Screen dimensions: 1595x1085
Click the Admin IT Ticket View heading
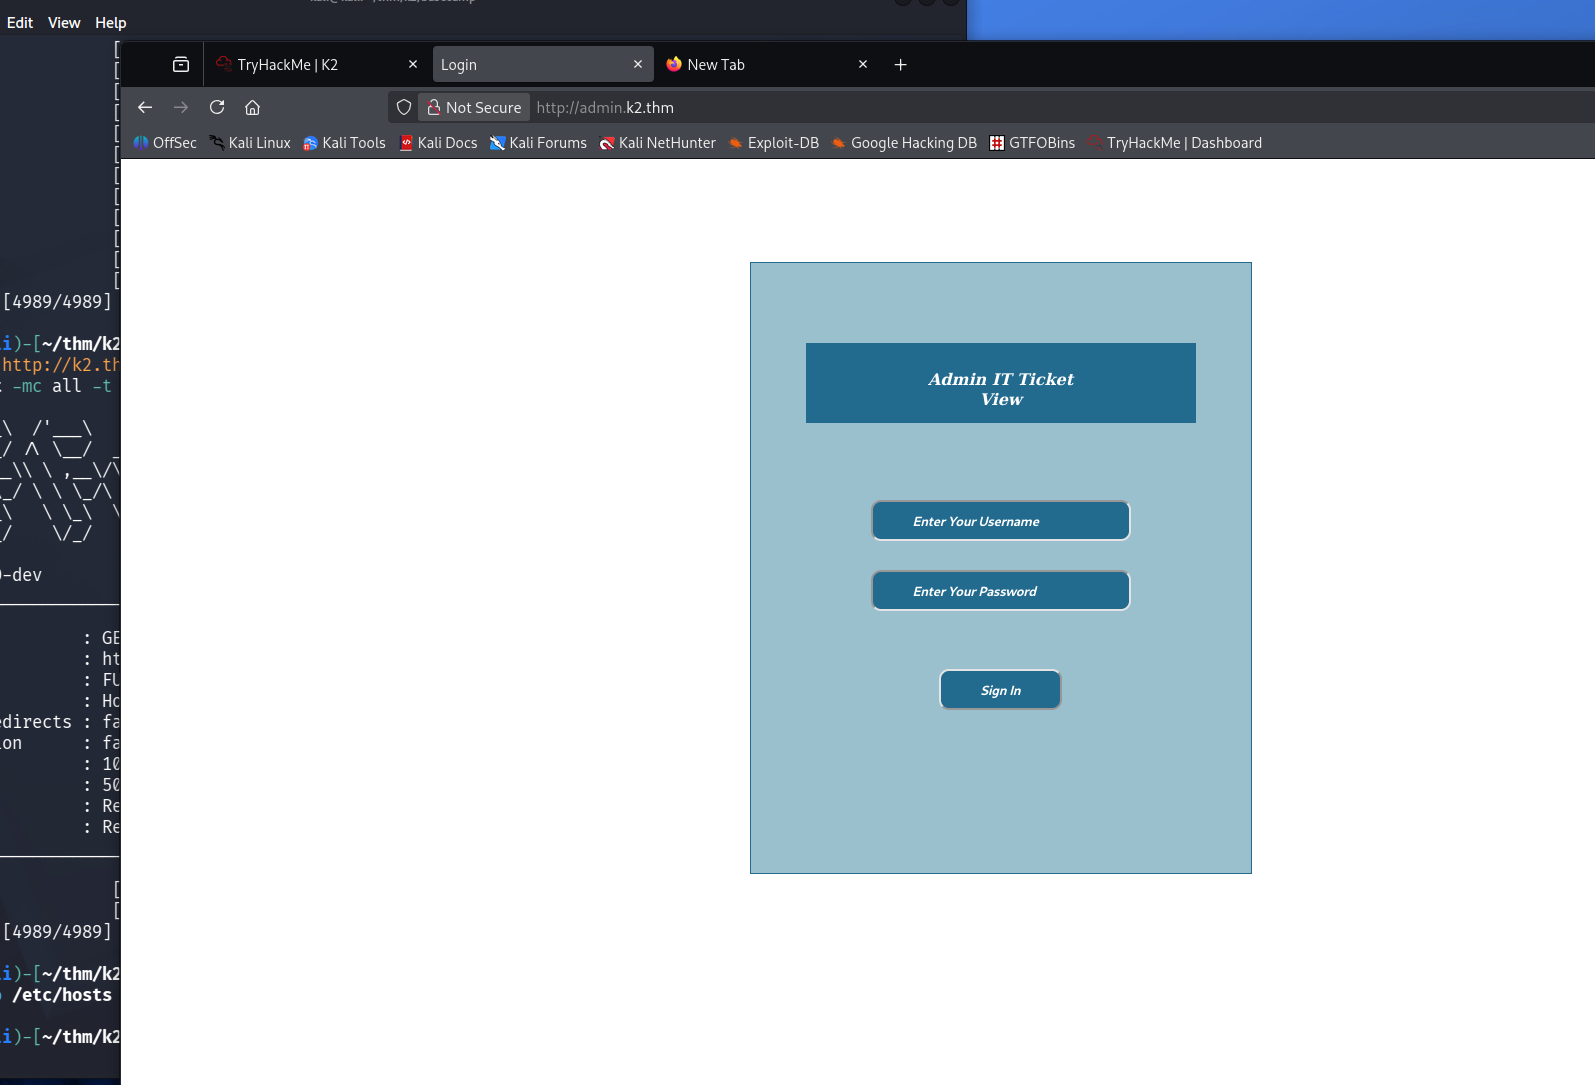[1001, 389]
